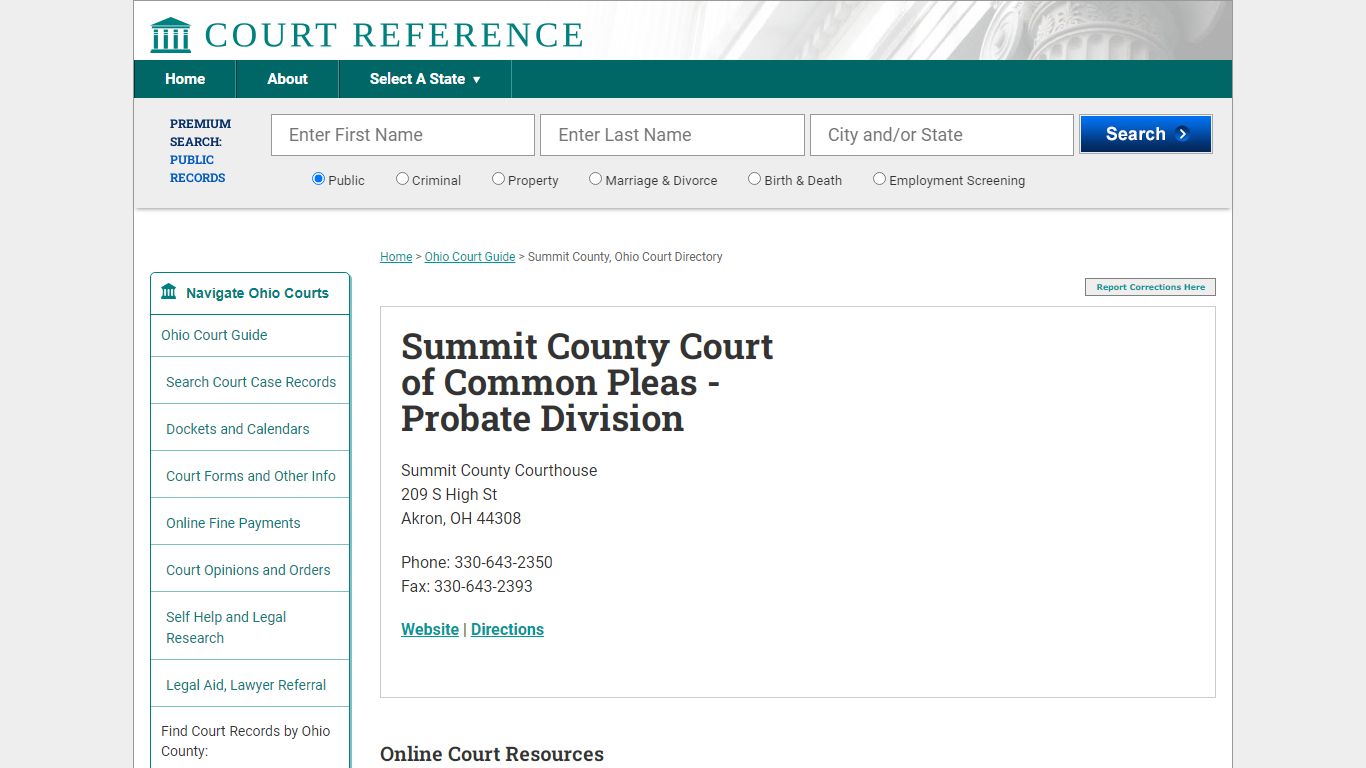
Task: Select the Birth & Death radio button
Action: click(754, 179)
